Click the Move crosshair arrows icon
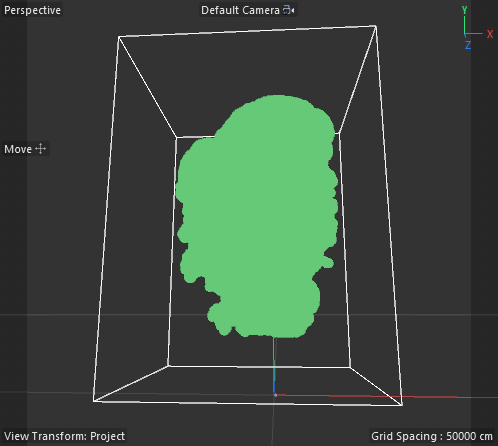The height and width of the screenshot is (446, 498). click(40, 149)
